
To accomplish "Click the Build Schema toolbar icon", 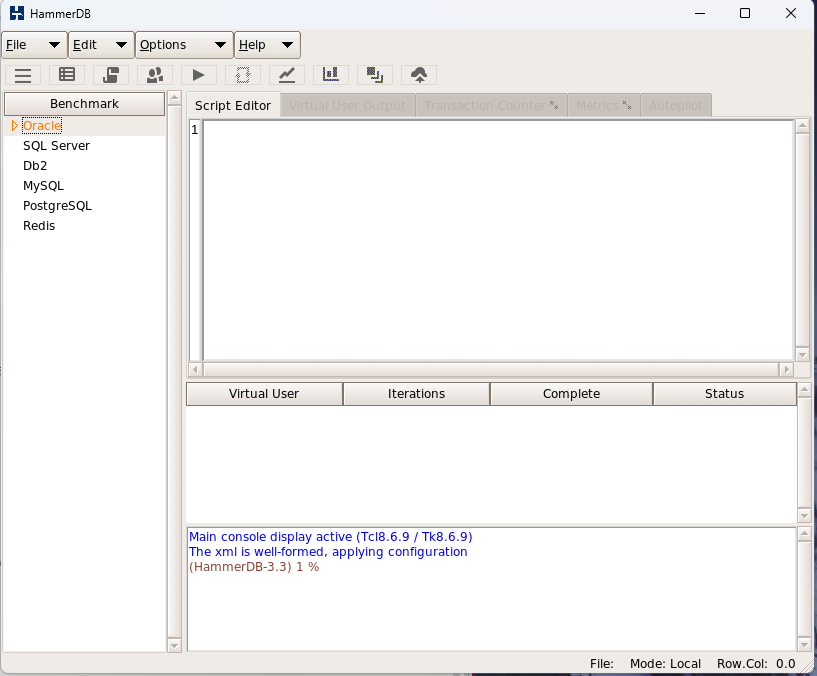I will tap(66, 75).
